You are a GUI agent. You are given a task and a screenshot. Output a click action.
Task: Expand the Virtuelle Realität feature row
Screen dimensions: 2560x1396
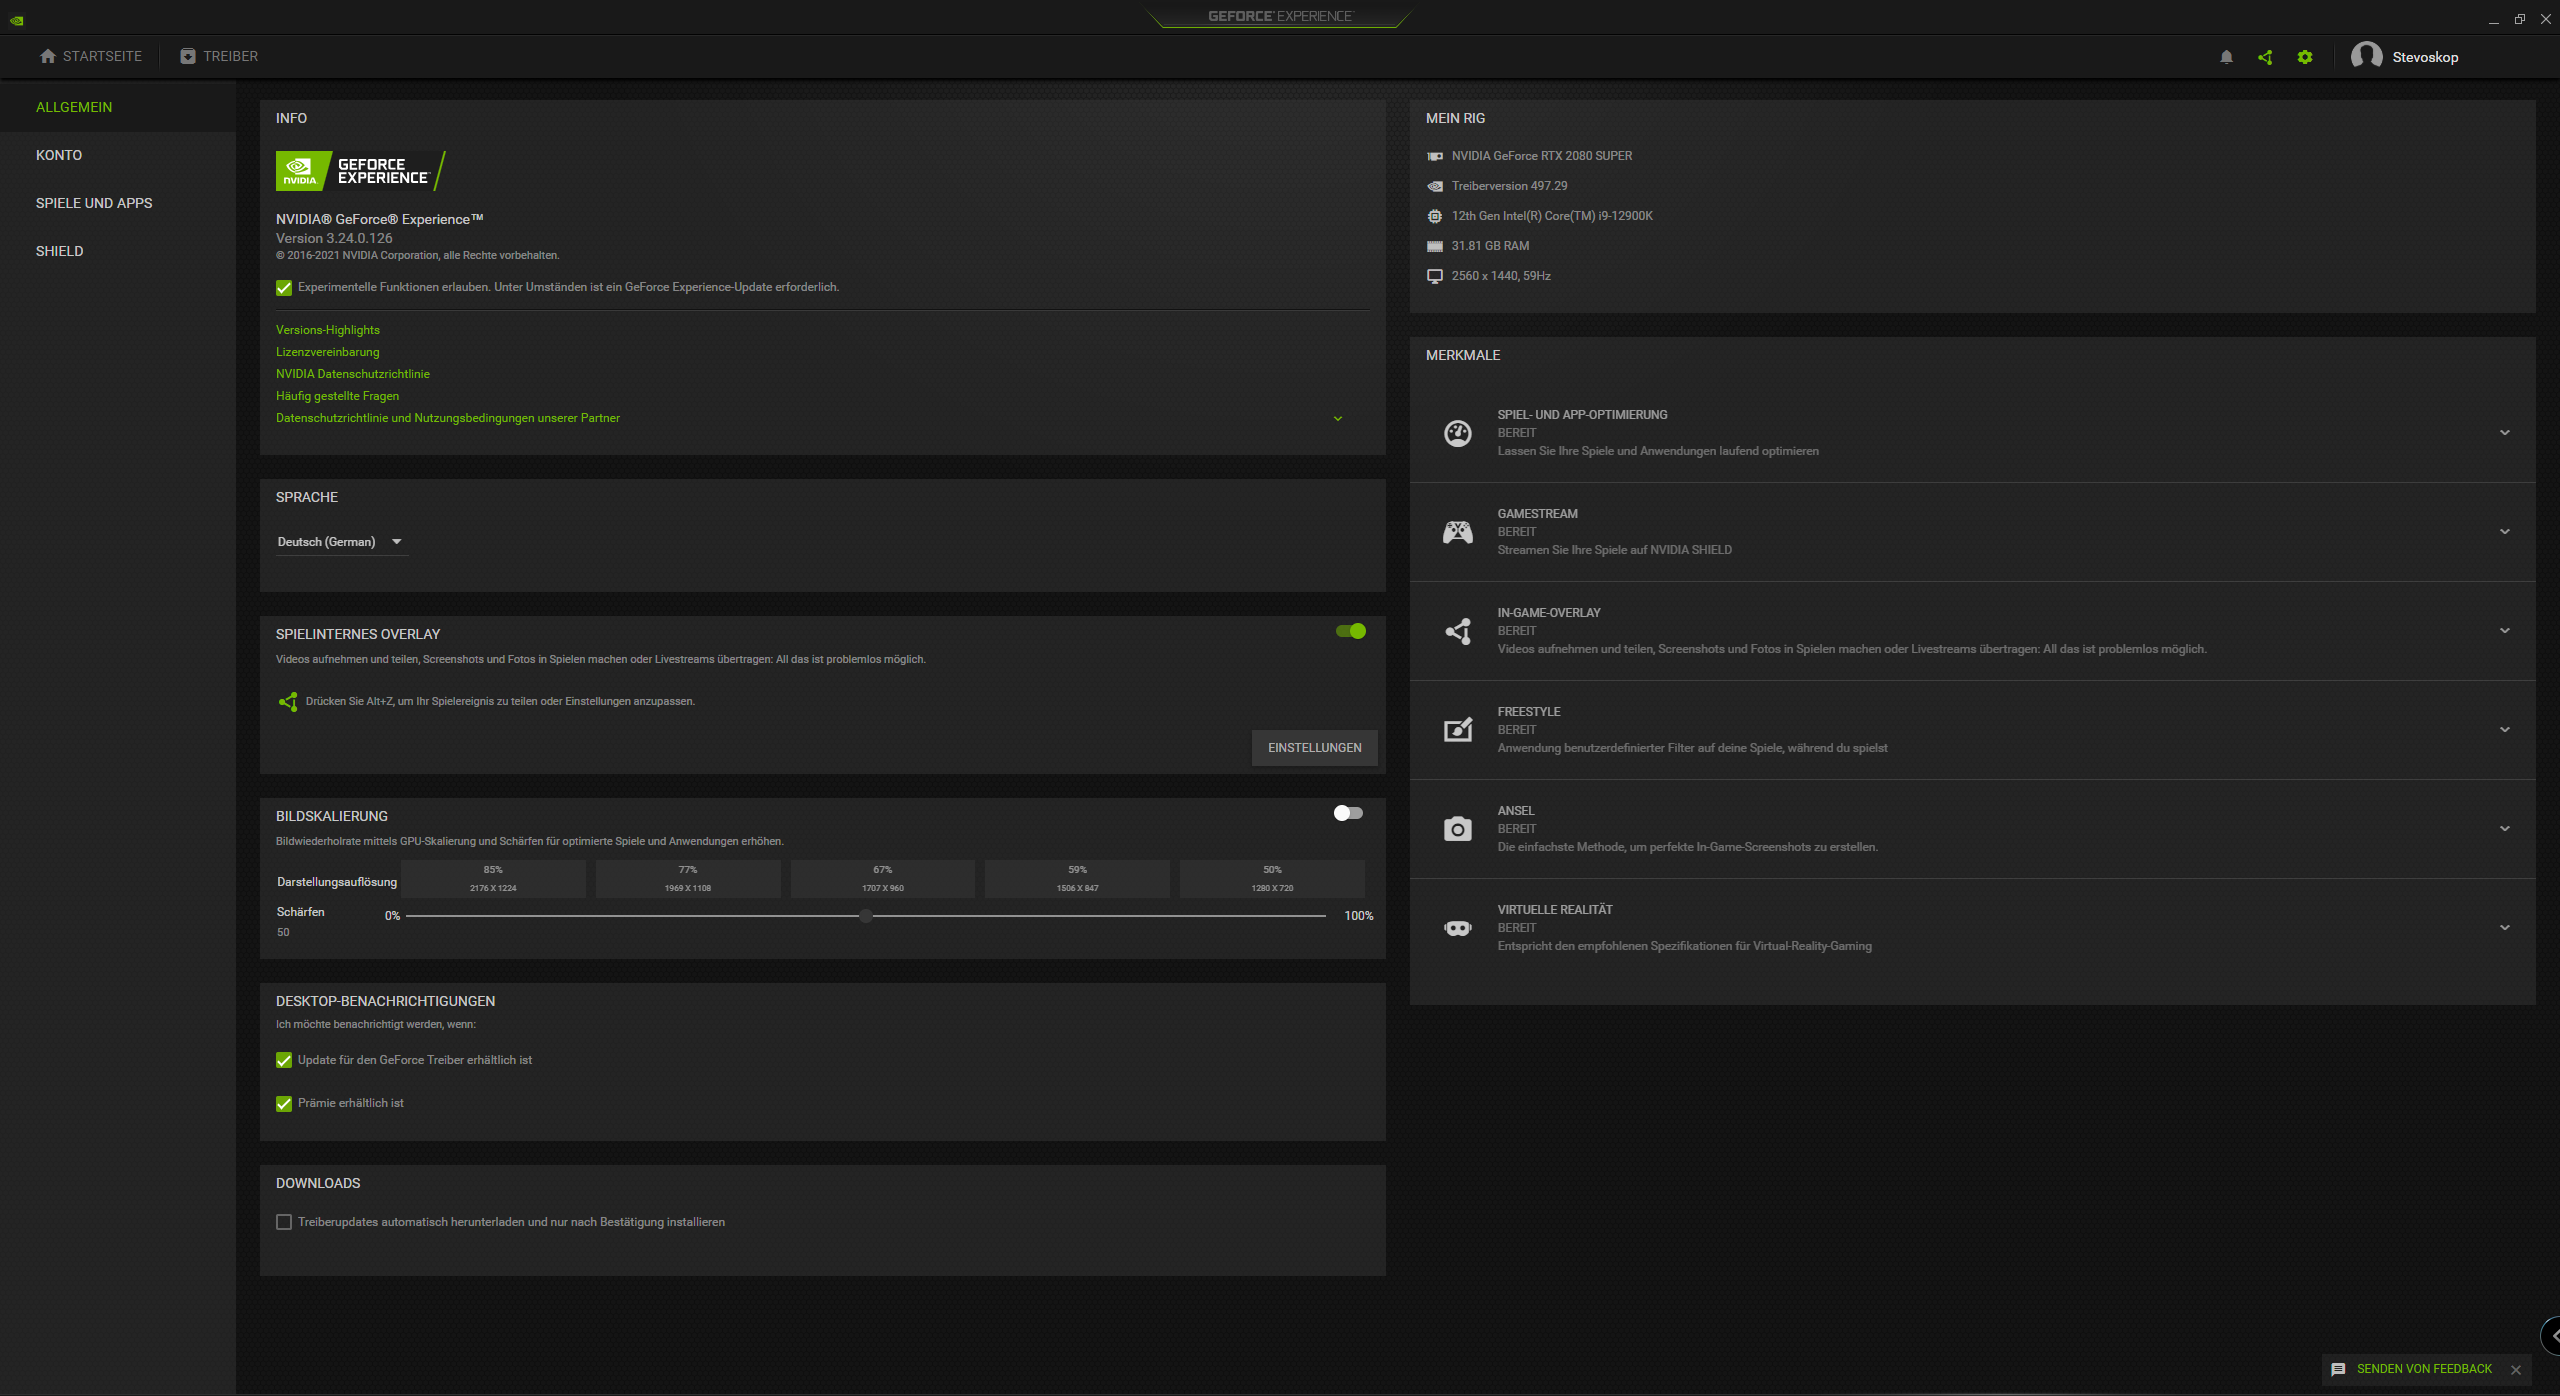[2505, 928]
